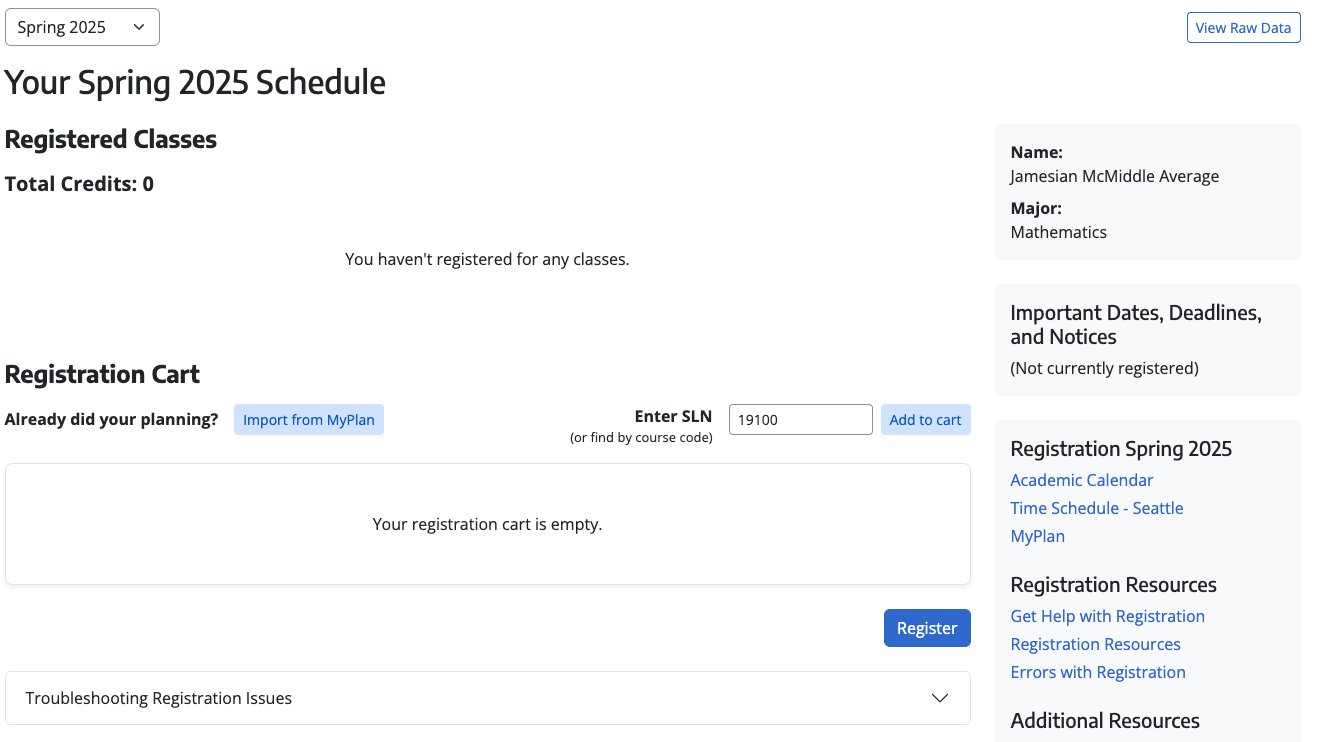
Task: Click inside the empty Registration Cart area
Action: click(x=487, y=524)
